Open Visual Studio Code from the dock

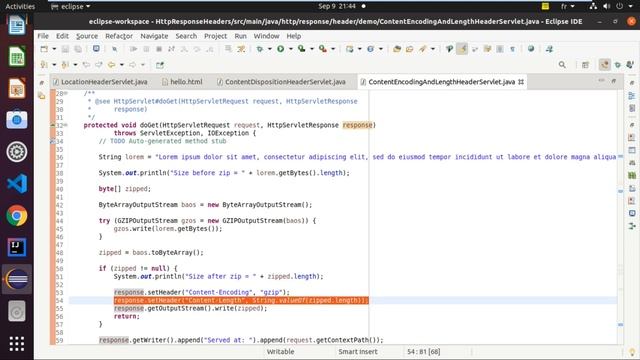[x=17, y=183]
